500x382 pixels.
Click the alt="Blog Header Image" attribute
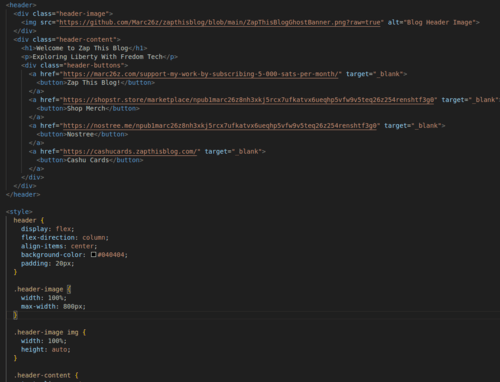pyautogui.click(x=431, y=22)
